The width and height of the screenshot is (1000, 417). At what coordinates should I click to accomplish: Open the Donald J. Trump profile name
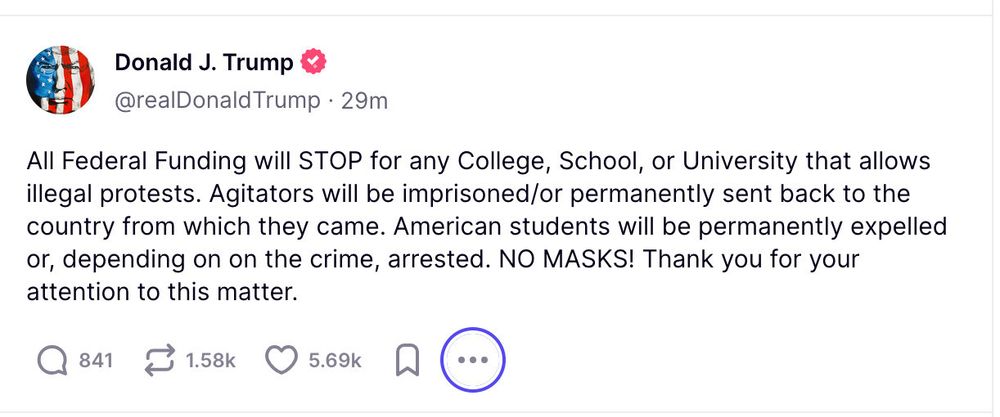(x=204, y=63)
